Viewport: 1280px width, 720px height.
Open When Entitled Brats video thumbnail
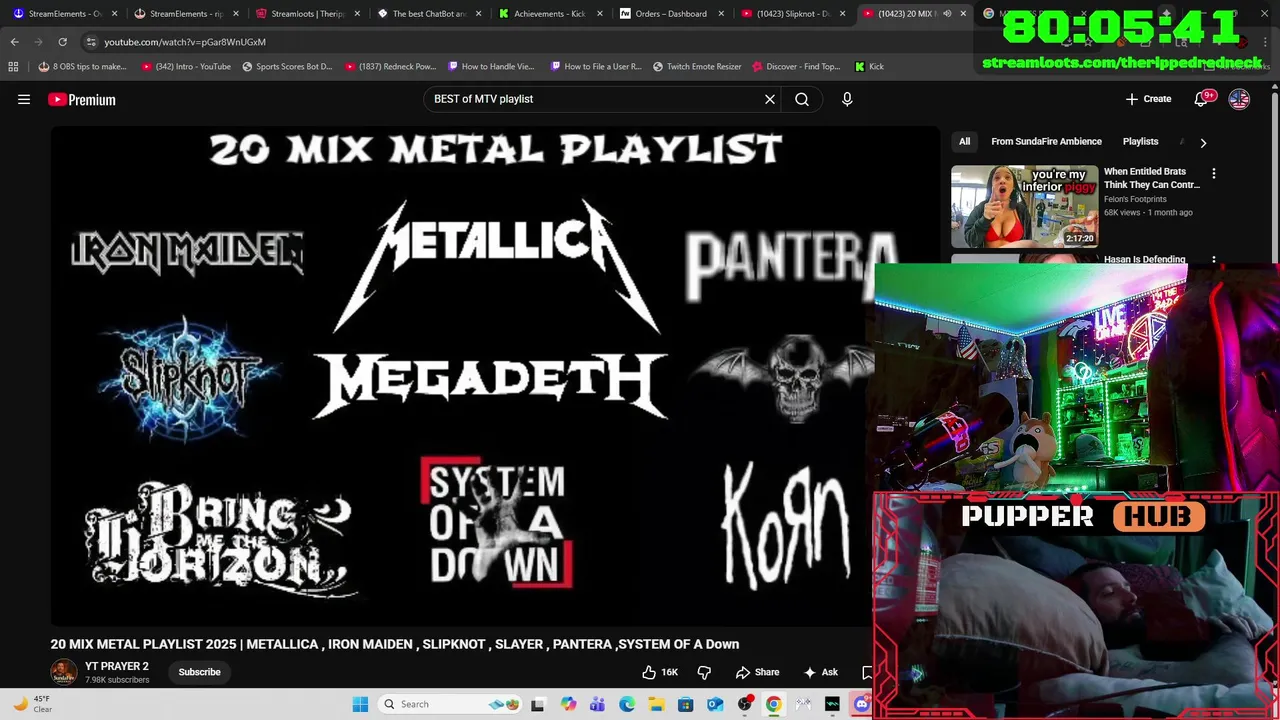click(1024, 206)
